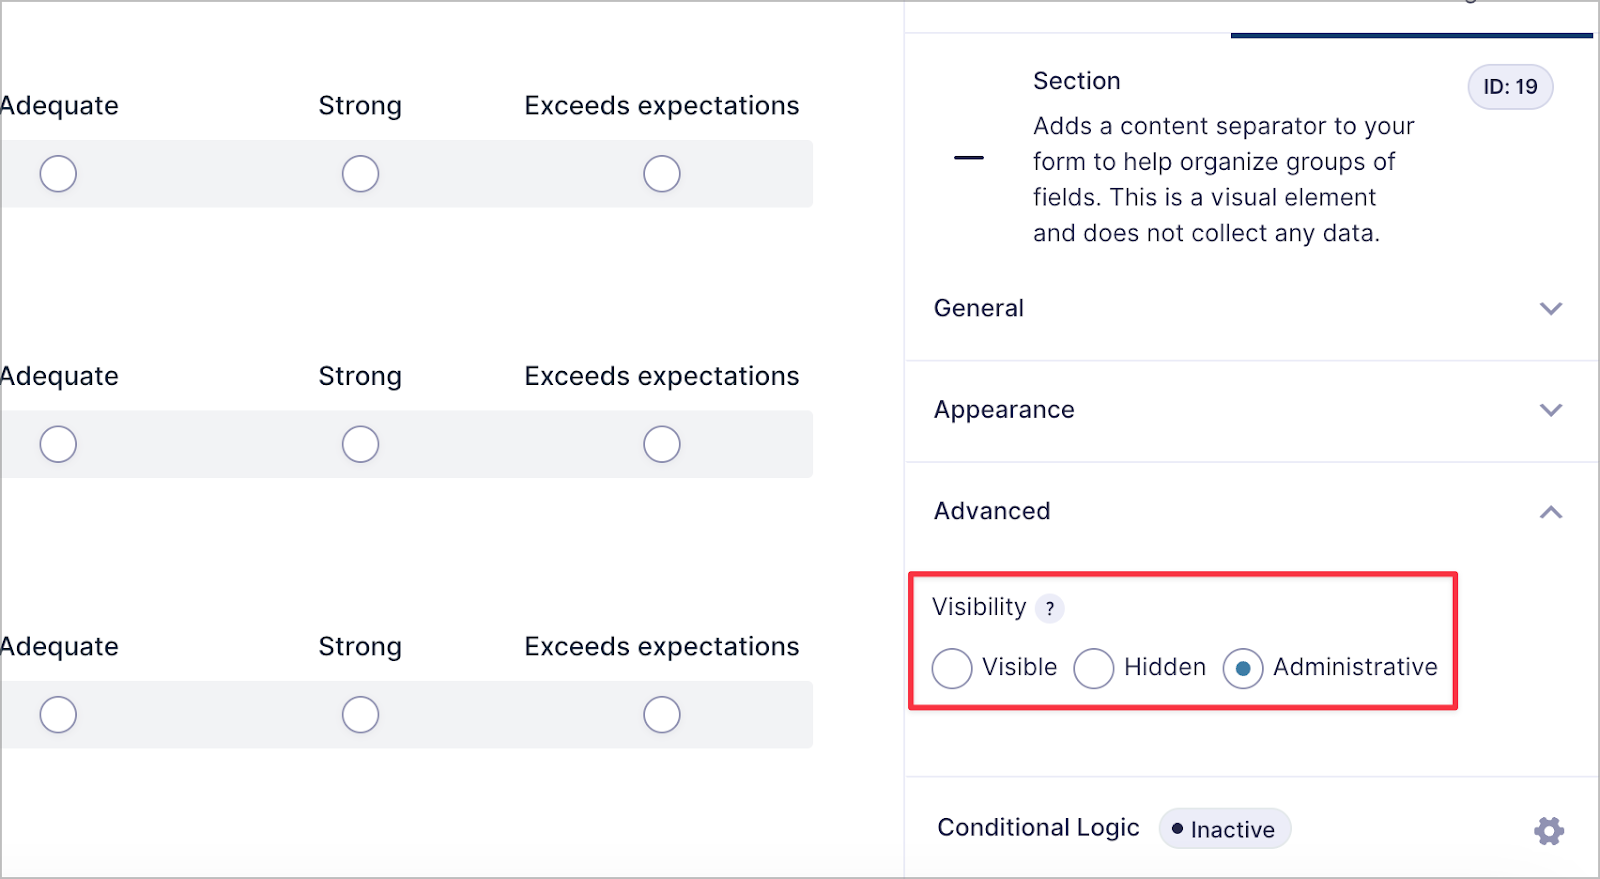The height and width of the screenshot is (879, 1600).
Task: Select Exceeds expectations in the second rating row
Action: click(661, 444)
